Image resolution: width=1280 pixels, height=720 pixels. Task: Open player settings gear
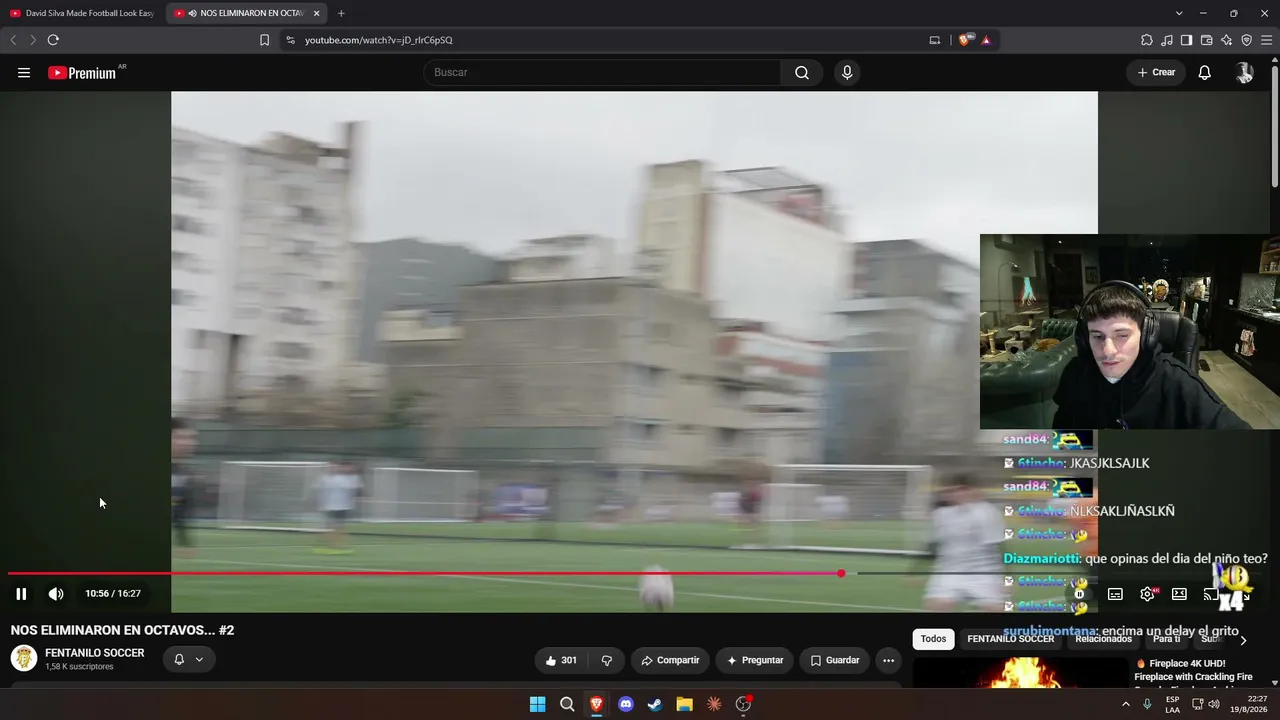pyautogui.click(x=1148, y=594)
